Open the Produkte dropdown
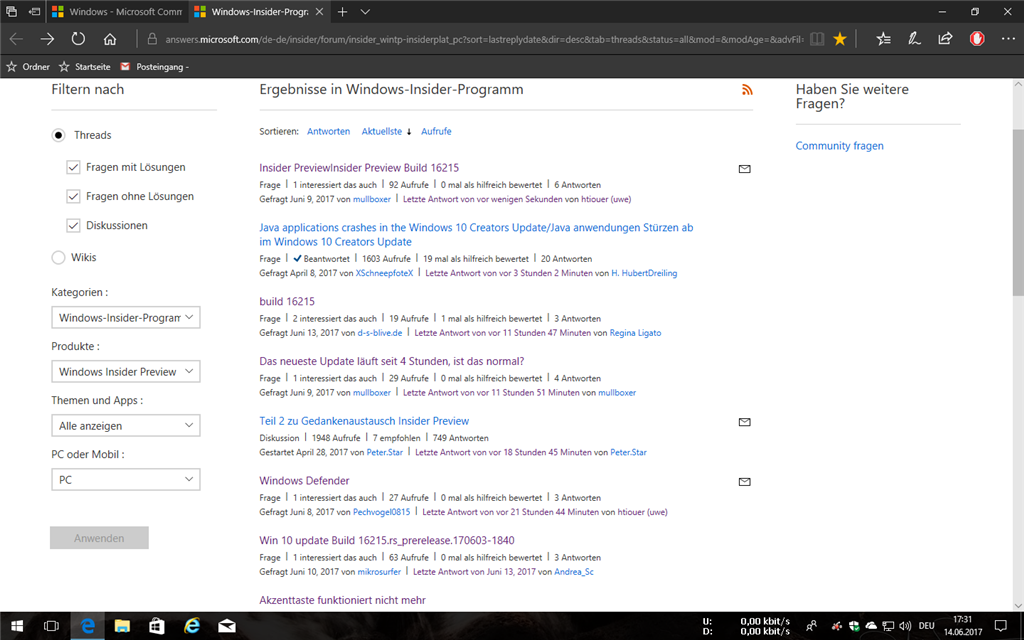The width and height of the screenshot is (1024, 640). click(125, 372)
